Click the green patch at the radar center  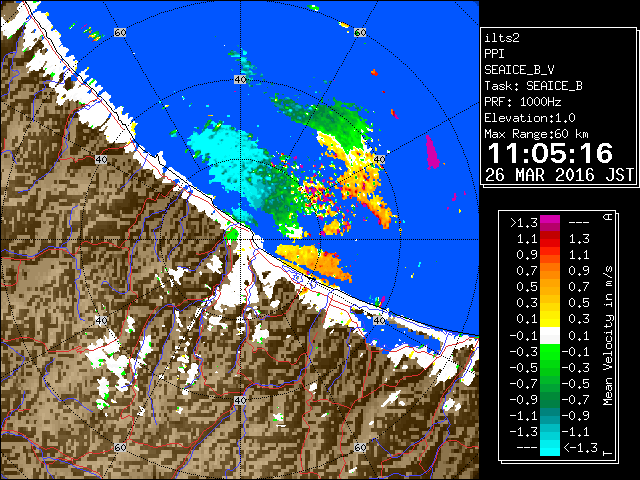(231, 234)
